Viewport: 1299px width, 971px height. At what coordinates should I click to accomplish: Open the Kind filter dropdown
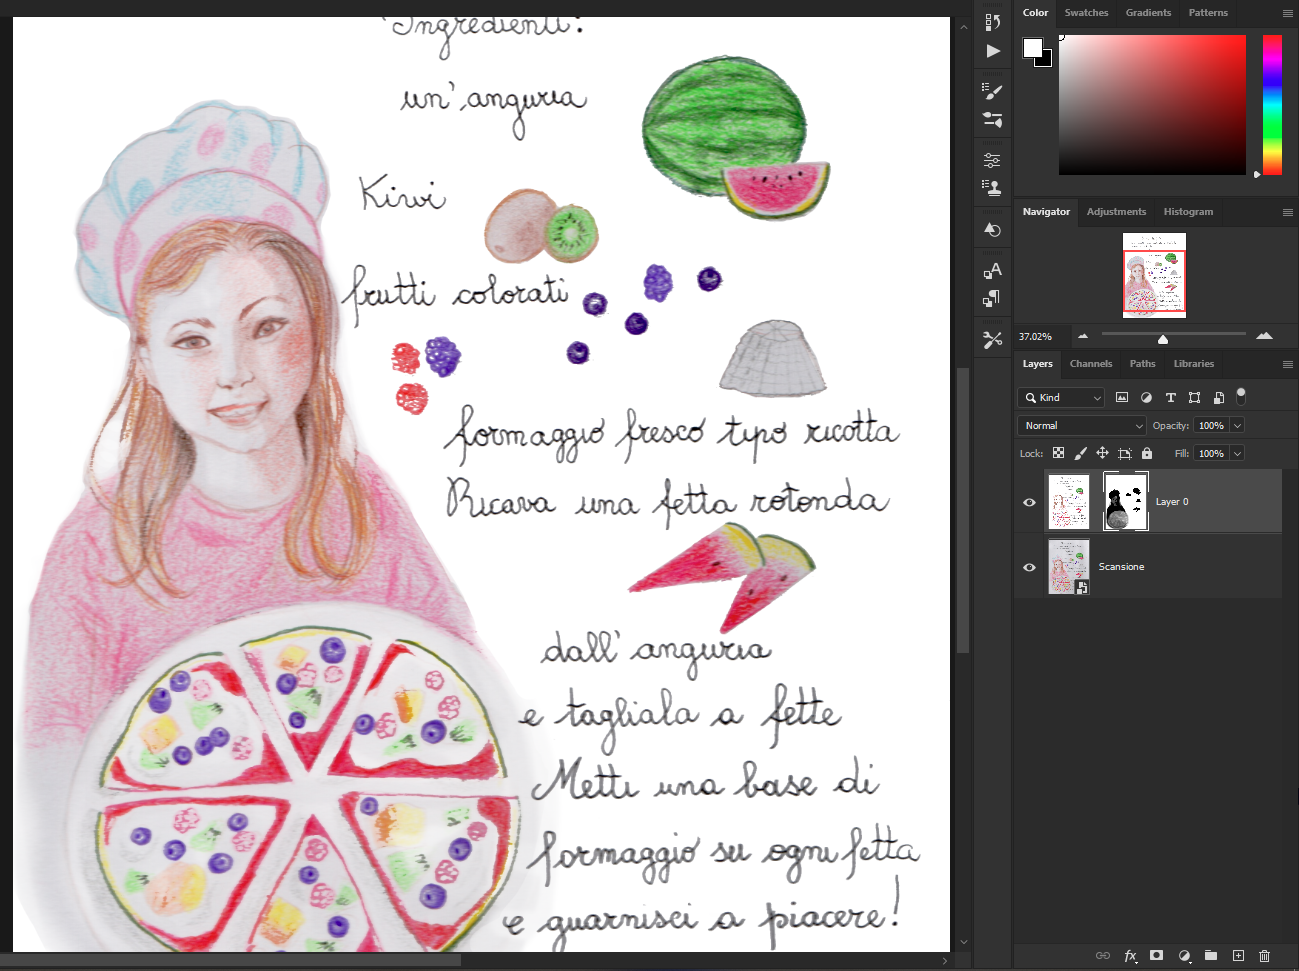click(x=1060, y=397)
